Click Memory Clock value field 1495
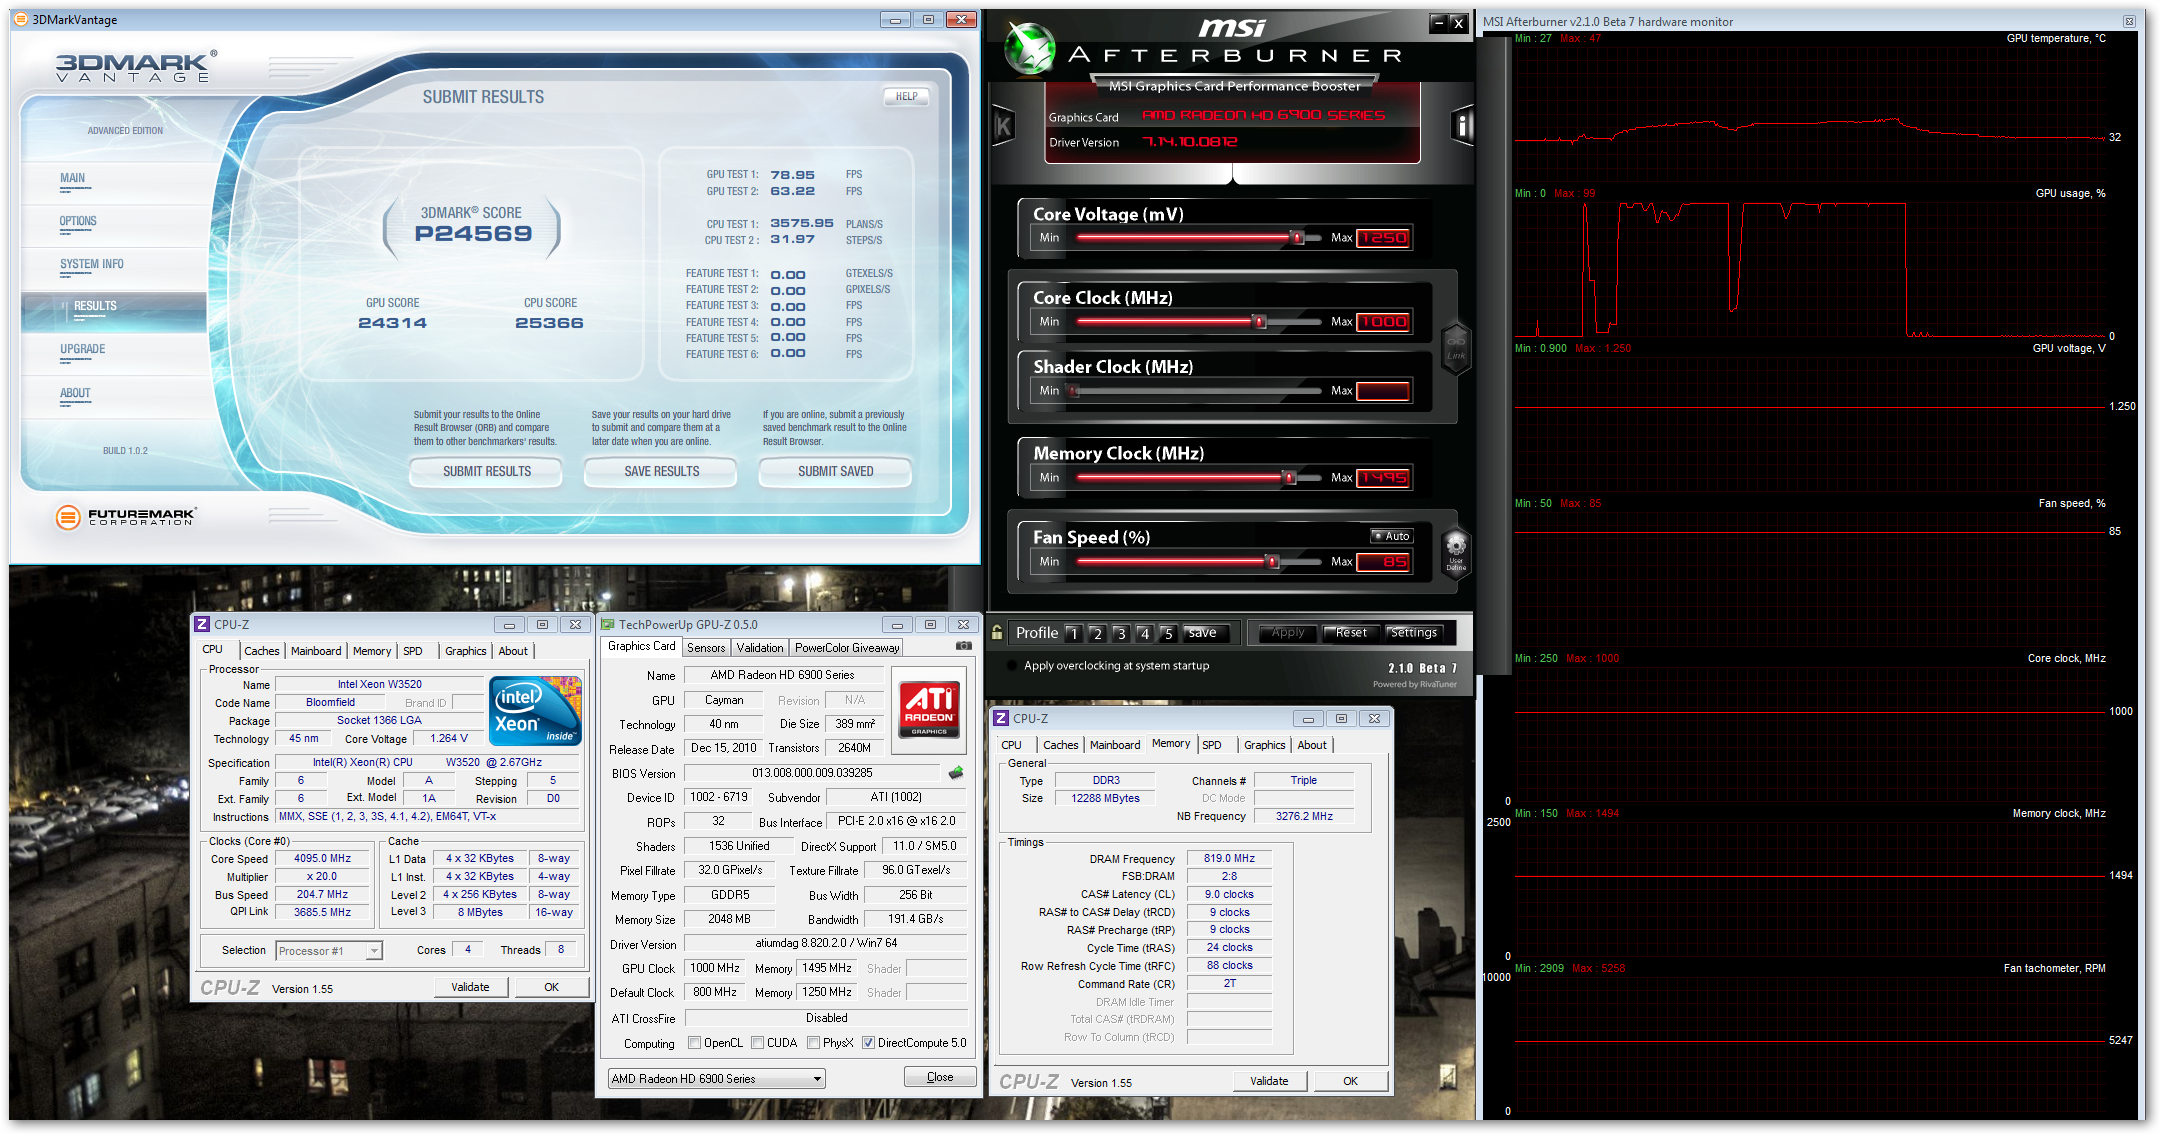 (x=1383, y=478)
